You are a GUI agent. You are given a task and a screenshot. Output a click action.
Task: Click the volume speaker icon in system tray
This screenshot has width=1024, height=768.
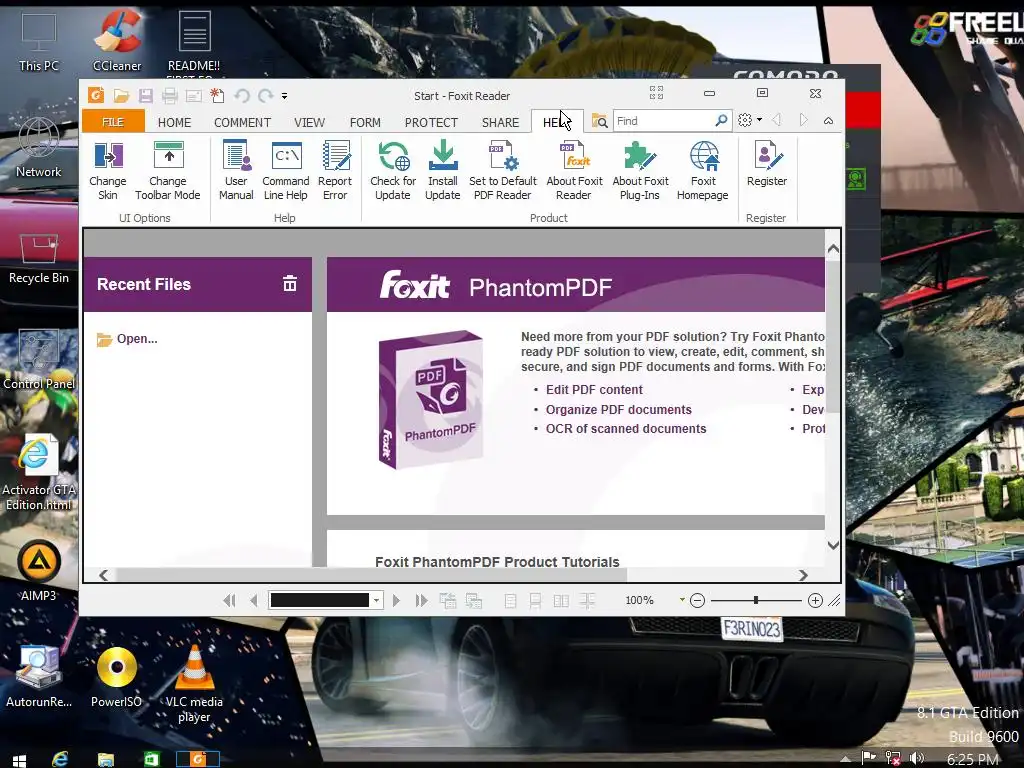(x=917, y=758)
